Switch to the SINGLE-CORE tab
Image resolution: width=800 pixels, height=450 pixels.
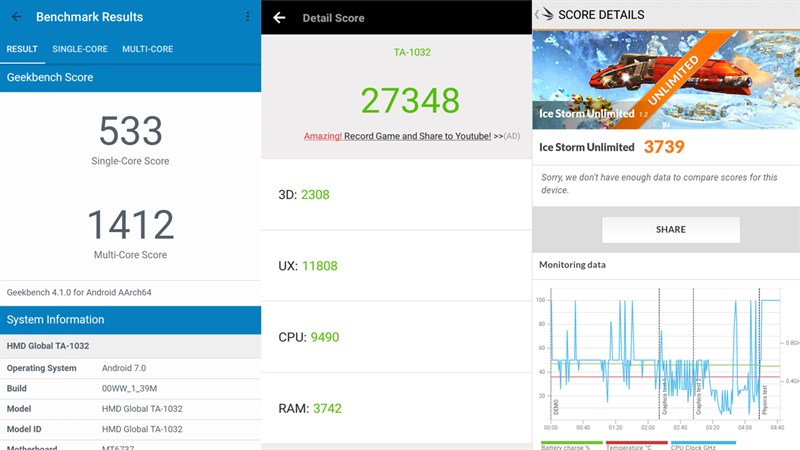coord(80,49)
